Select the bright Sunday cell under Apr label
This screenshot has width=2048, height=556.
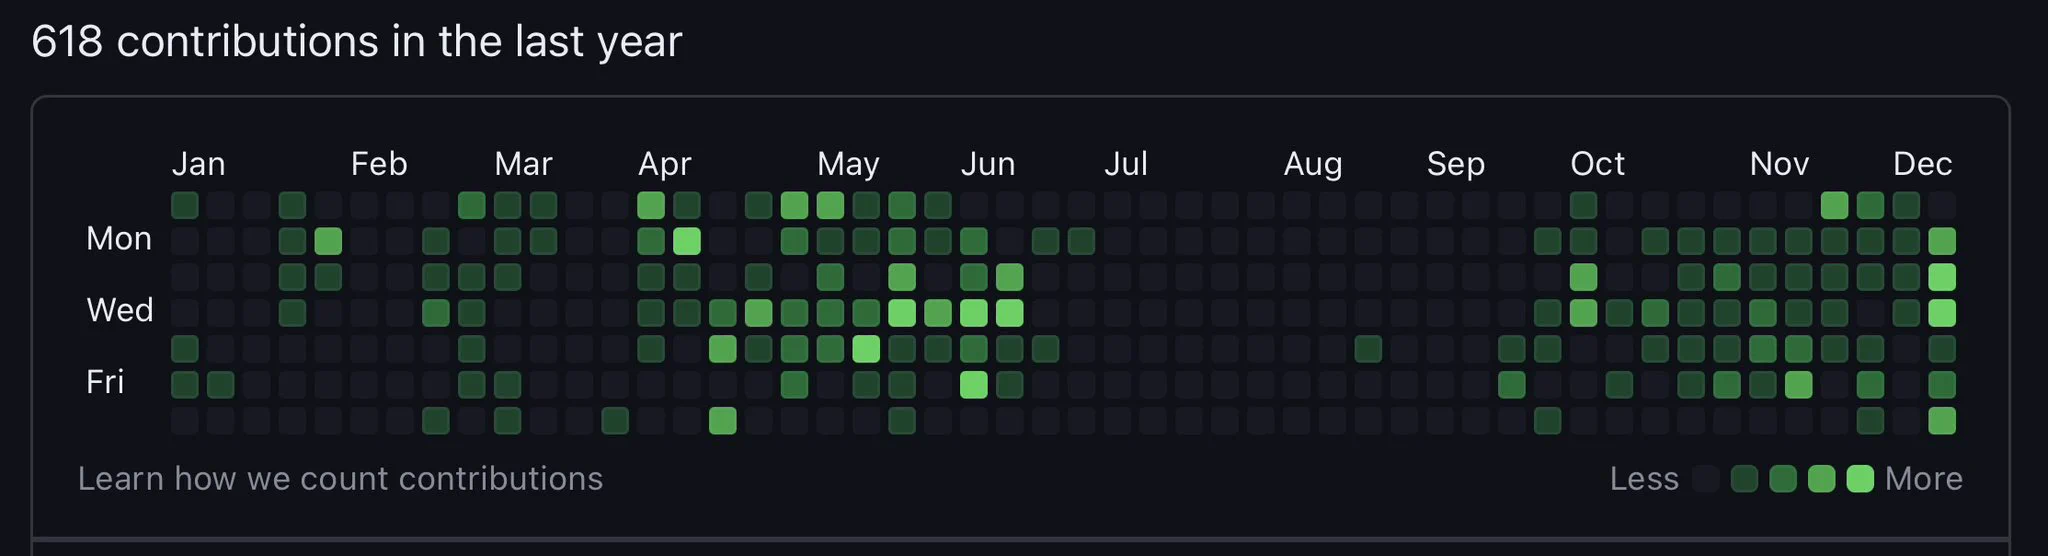click(x=651, y=205)
